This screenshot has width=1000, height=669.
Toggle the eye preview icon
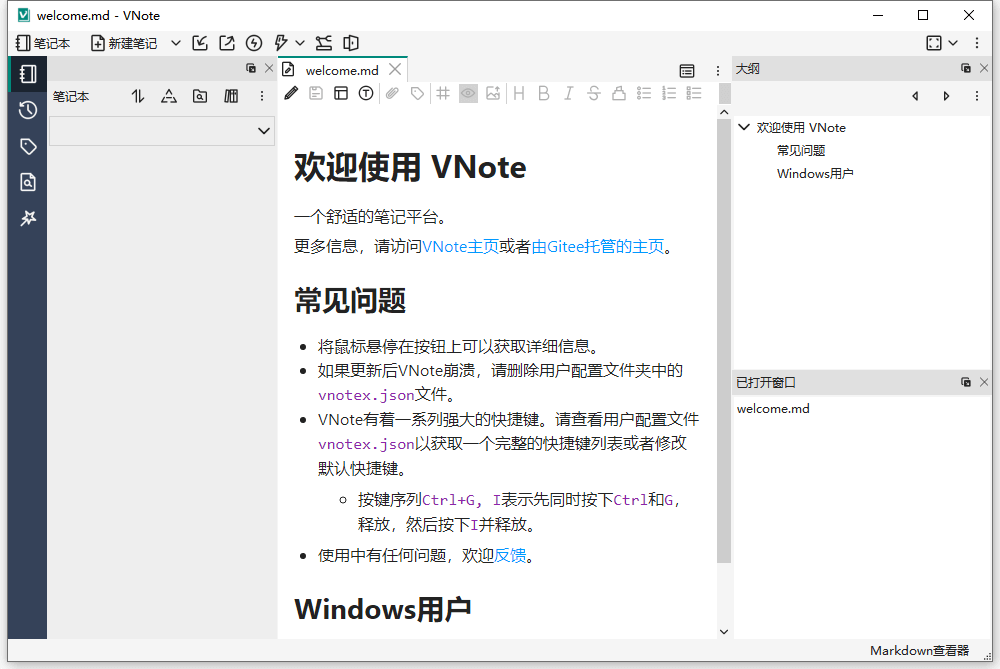(468, 94)
